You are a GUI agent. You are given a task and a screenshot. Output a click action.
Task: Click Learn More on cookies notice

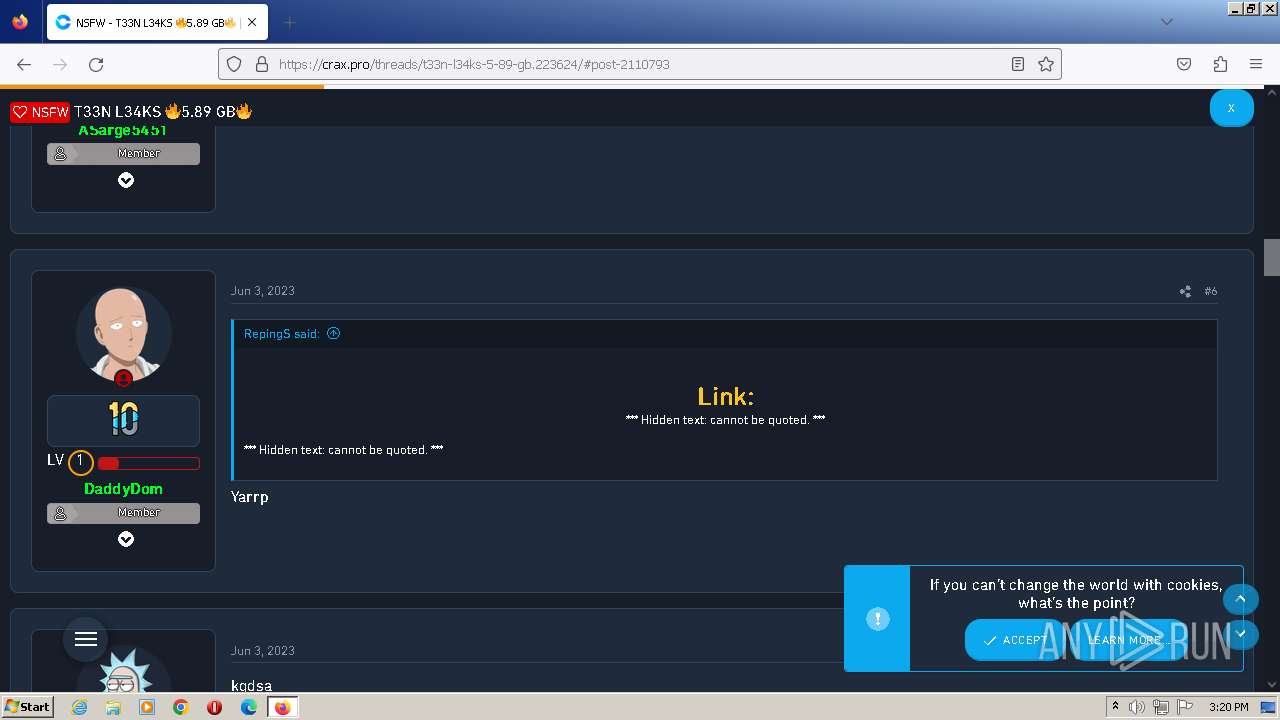coord(1124,640)
